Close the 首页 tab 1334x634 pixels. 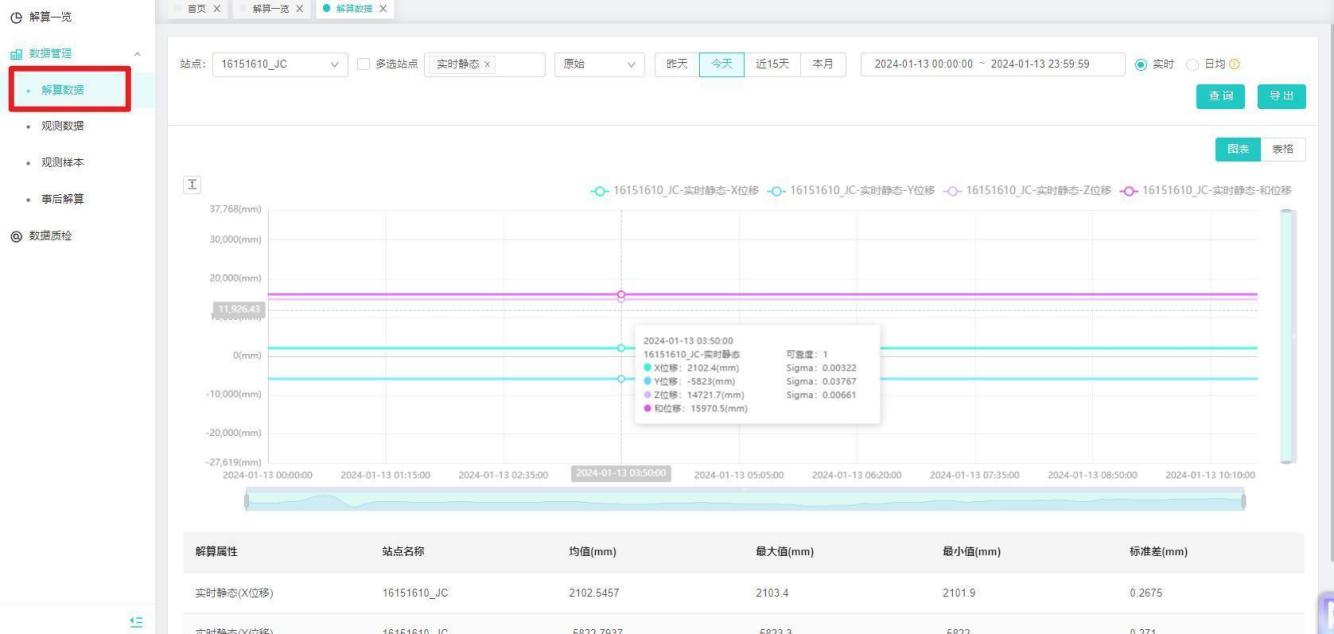(217, 9)
